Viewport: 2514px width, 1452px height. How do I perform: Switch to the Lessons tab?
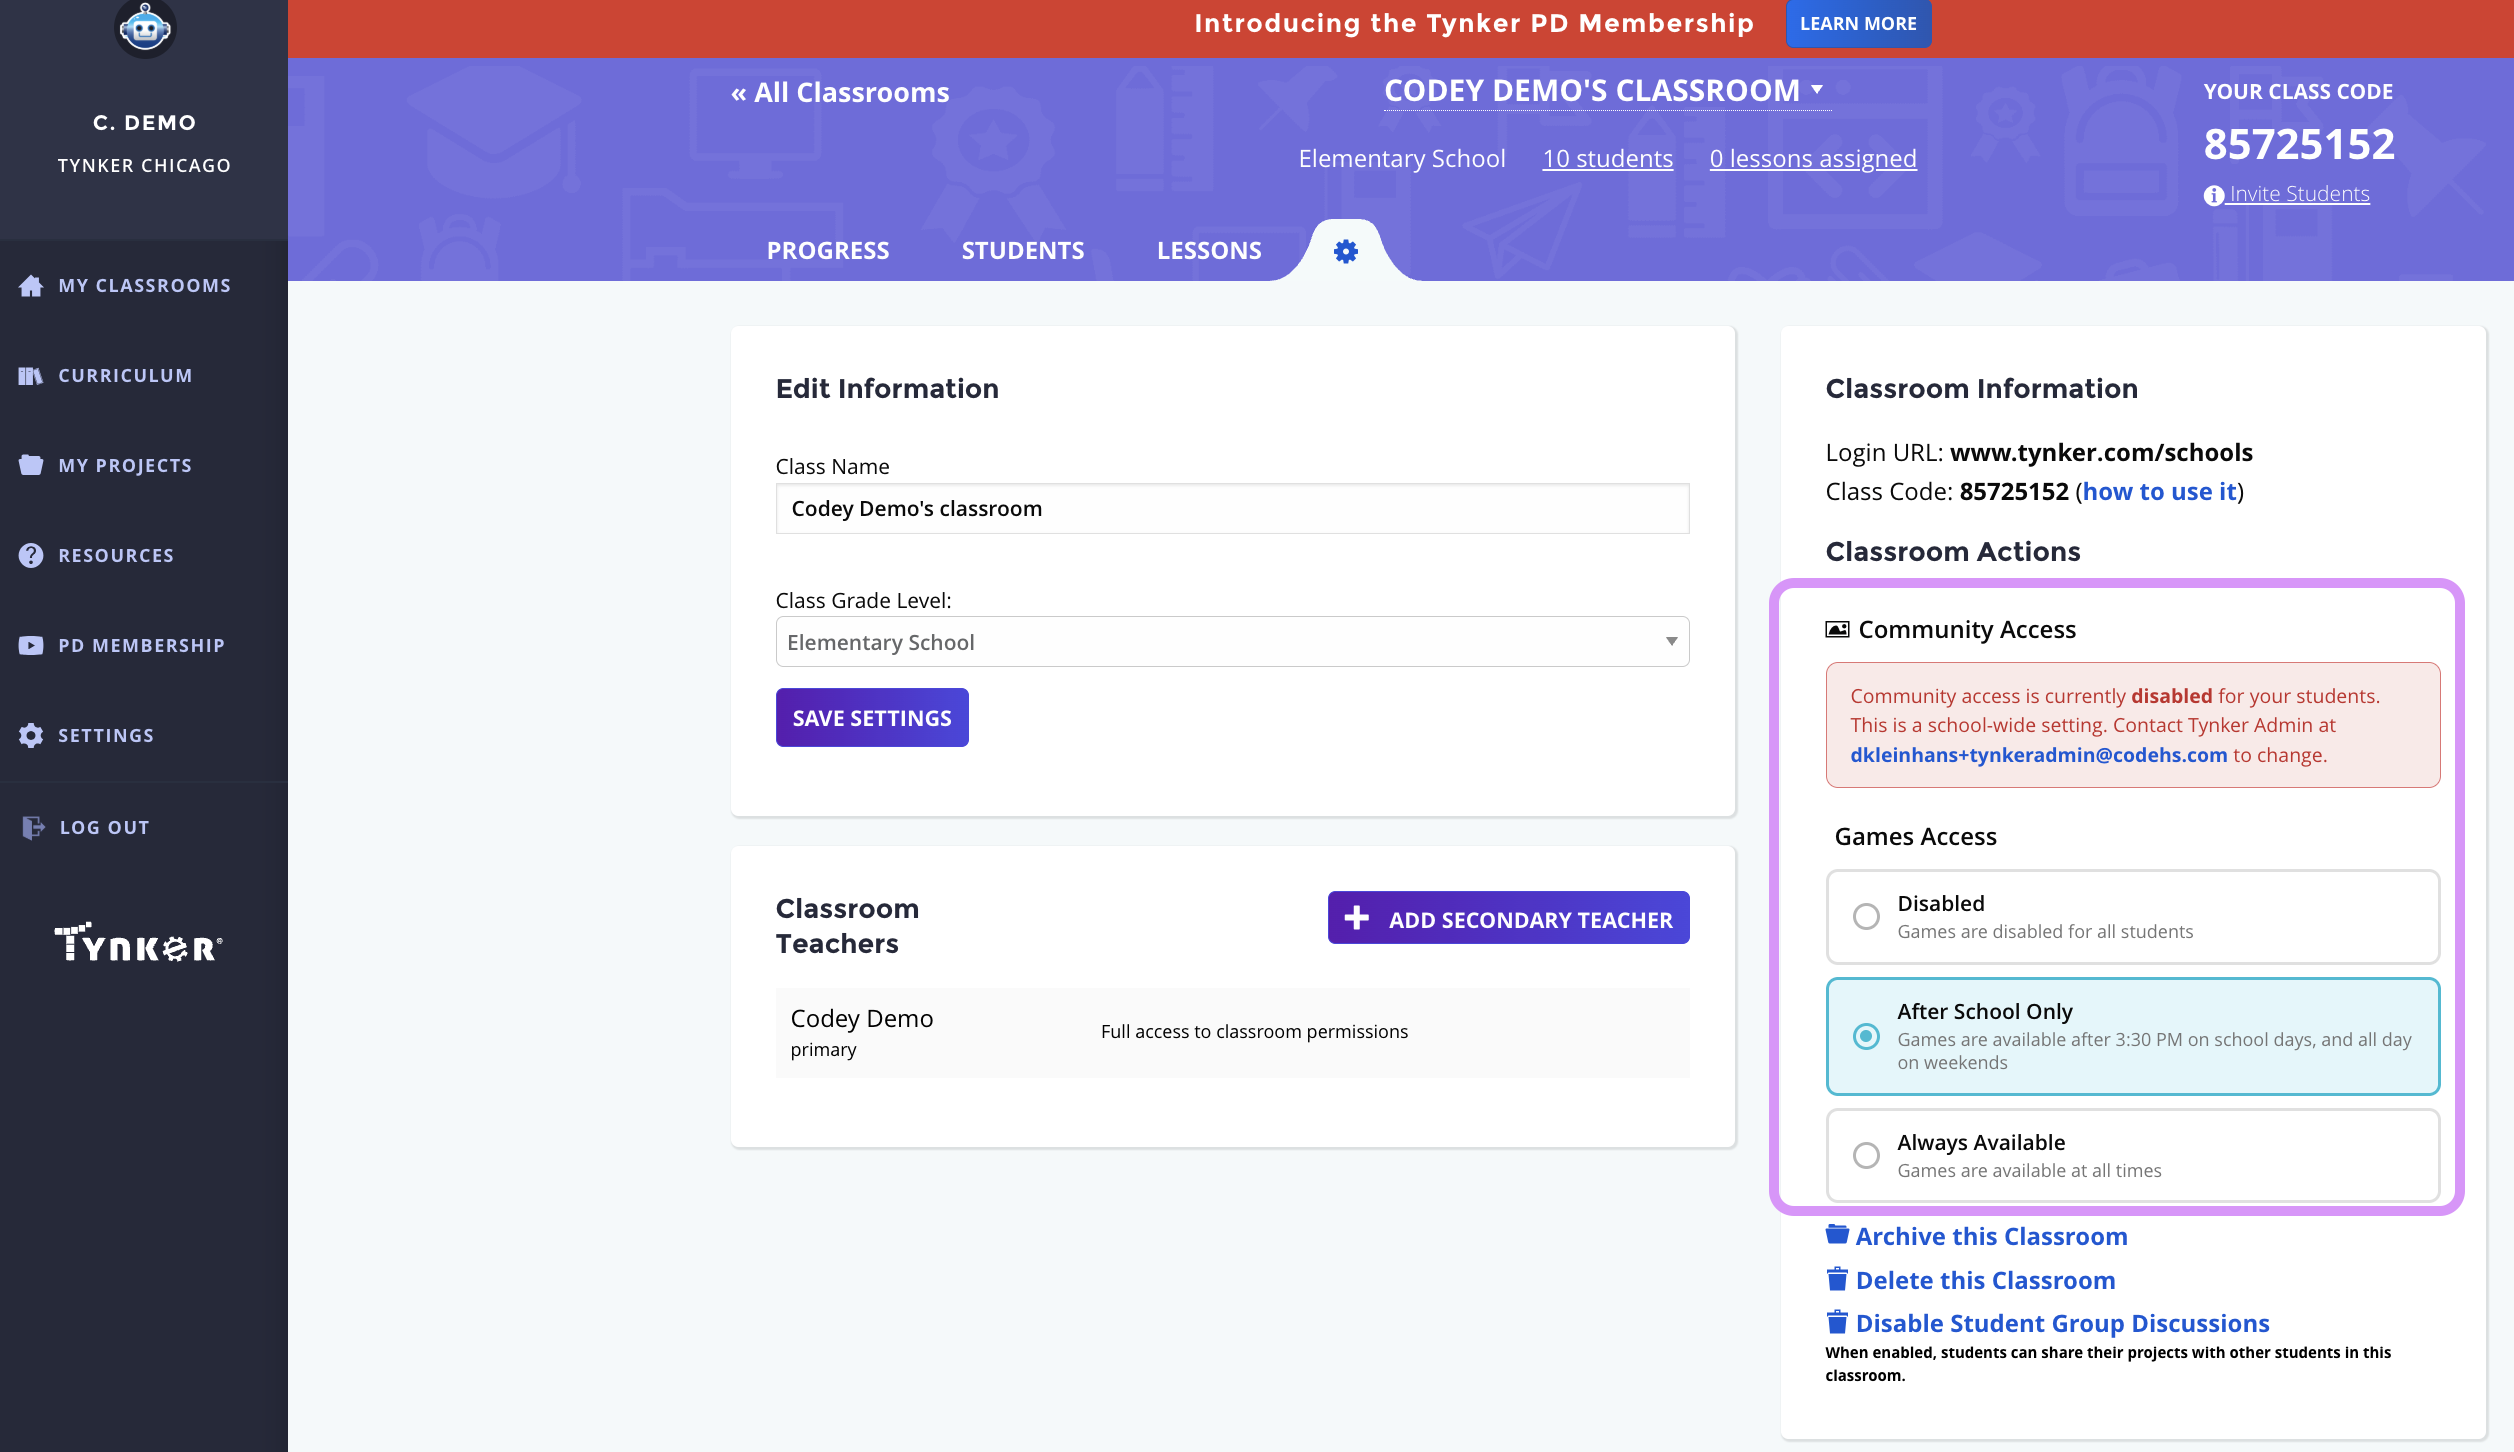[x=1209, y=251]
